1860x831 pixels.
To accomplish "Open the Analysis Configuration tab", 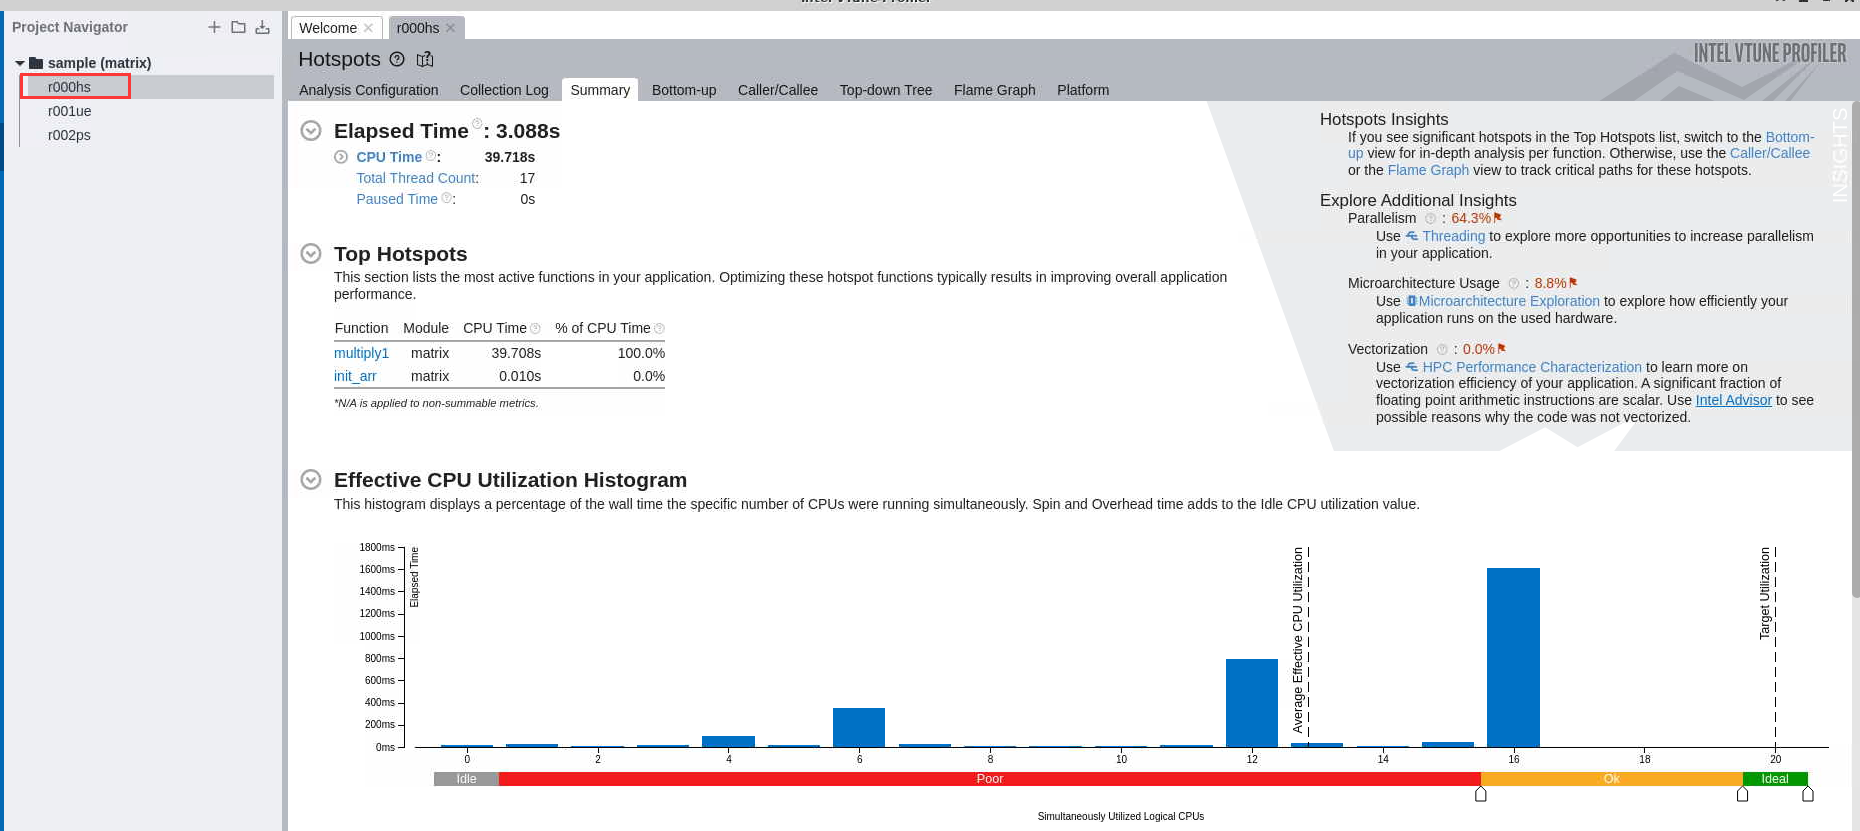I will pyautogui.click(x=368, y=90).
